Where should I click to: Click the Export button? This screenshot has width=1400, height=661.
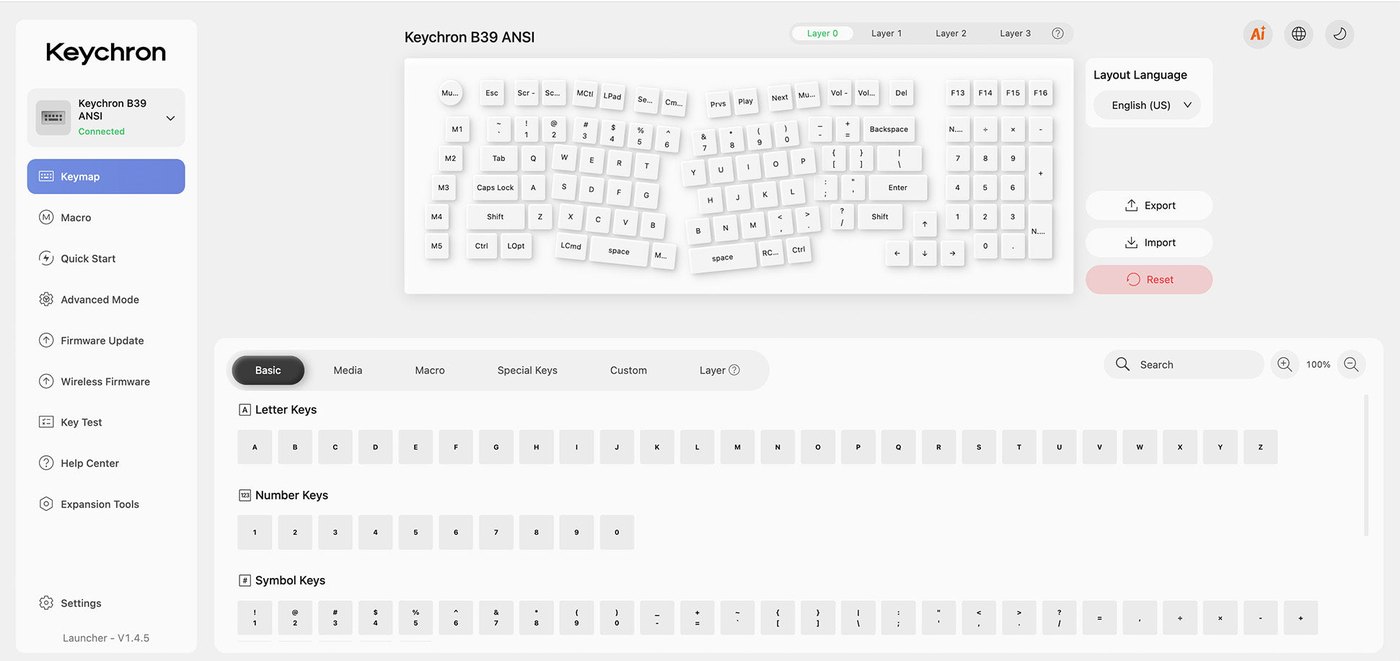(x=1149, y=205)
